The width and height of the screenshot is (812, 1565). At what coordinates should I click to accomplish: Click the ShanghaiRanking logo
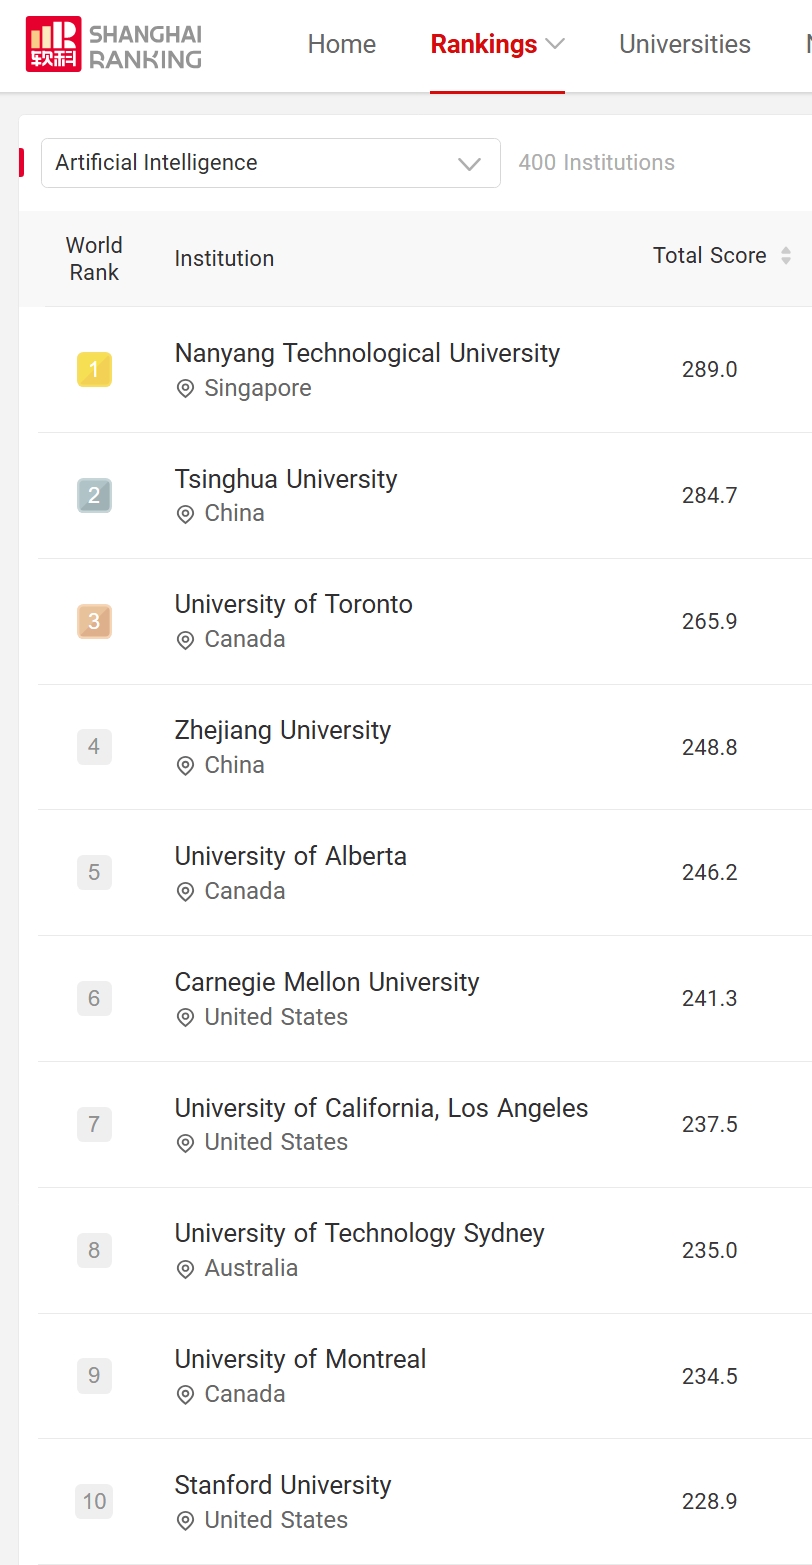click(x=114, y=45)
